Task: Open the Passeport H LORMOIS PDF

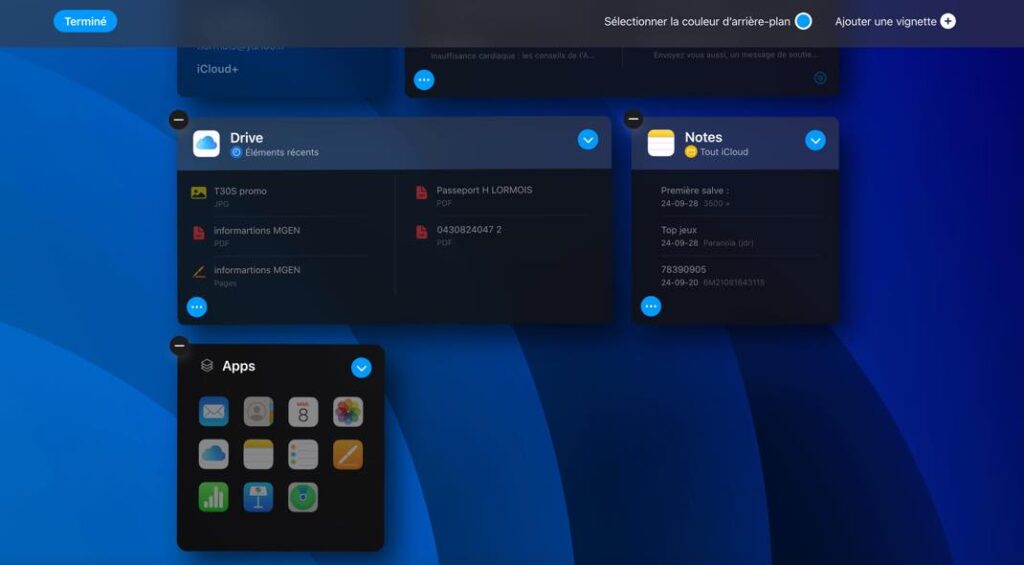Action: point(503,196)
